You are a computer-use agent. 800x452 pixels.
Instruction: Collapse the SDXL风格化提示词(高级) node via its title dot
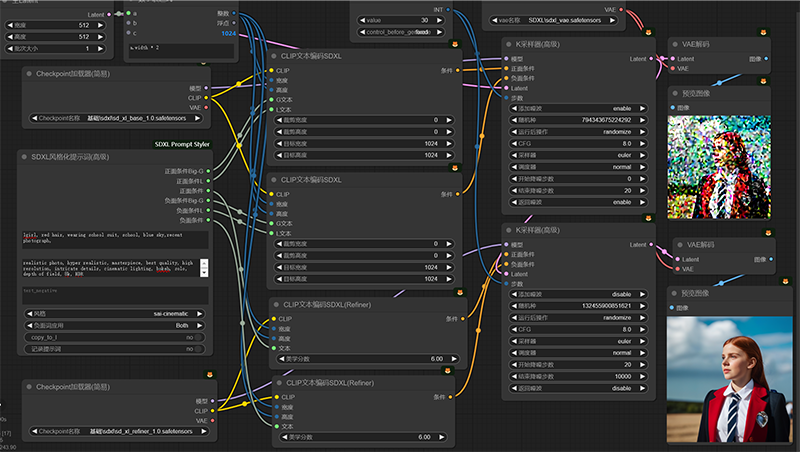click(24, 157)
